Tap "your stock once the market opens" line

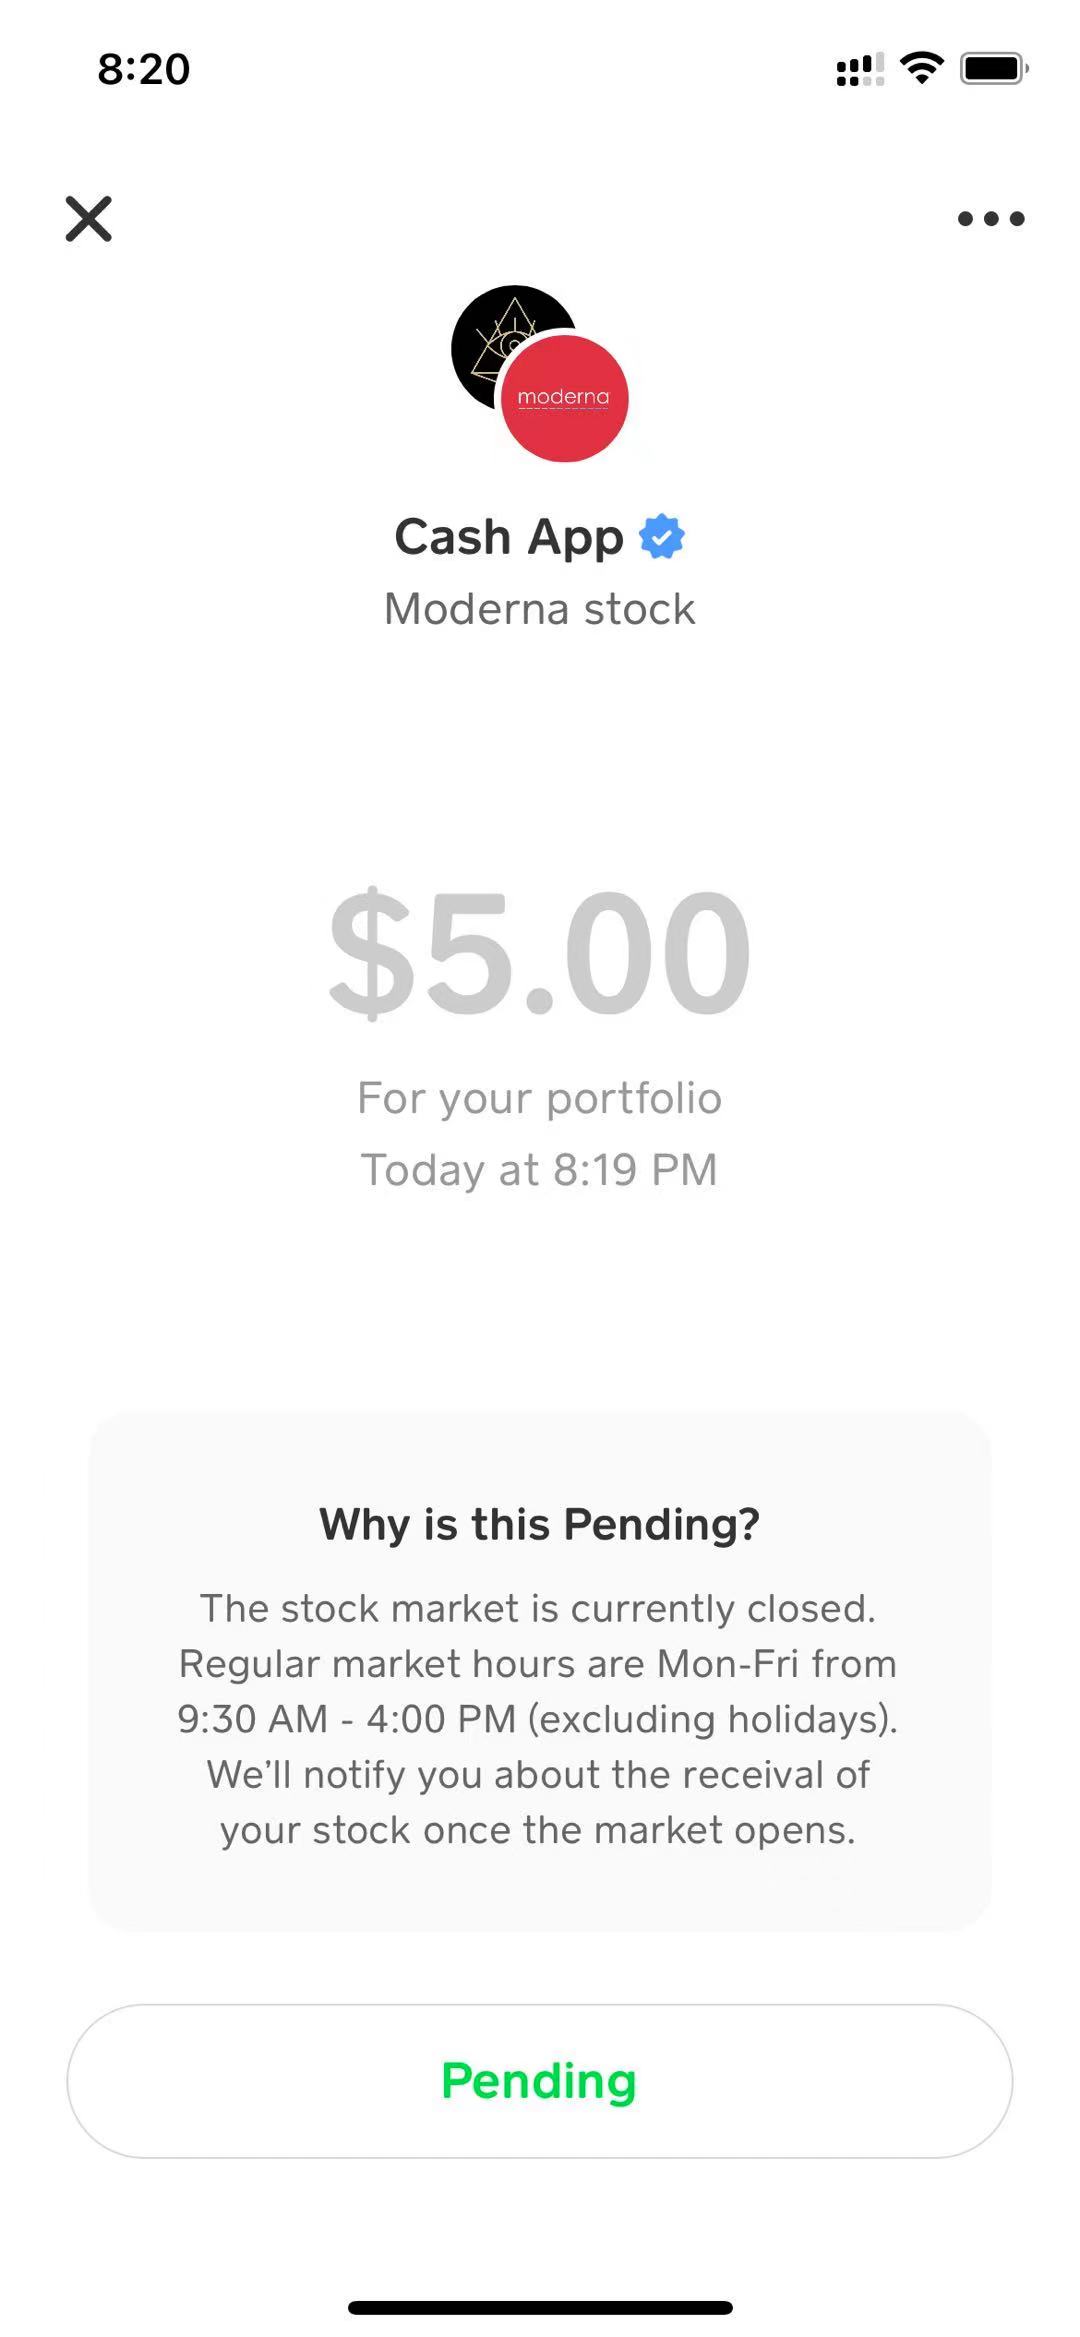[538, 1830]
